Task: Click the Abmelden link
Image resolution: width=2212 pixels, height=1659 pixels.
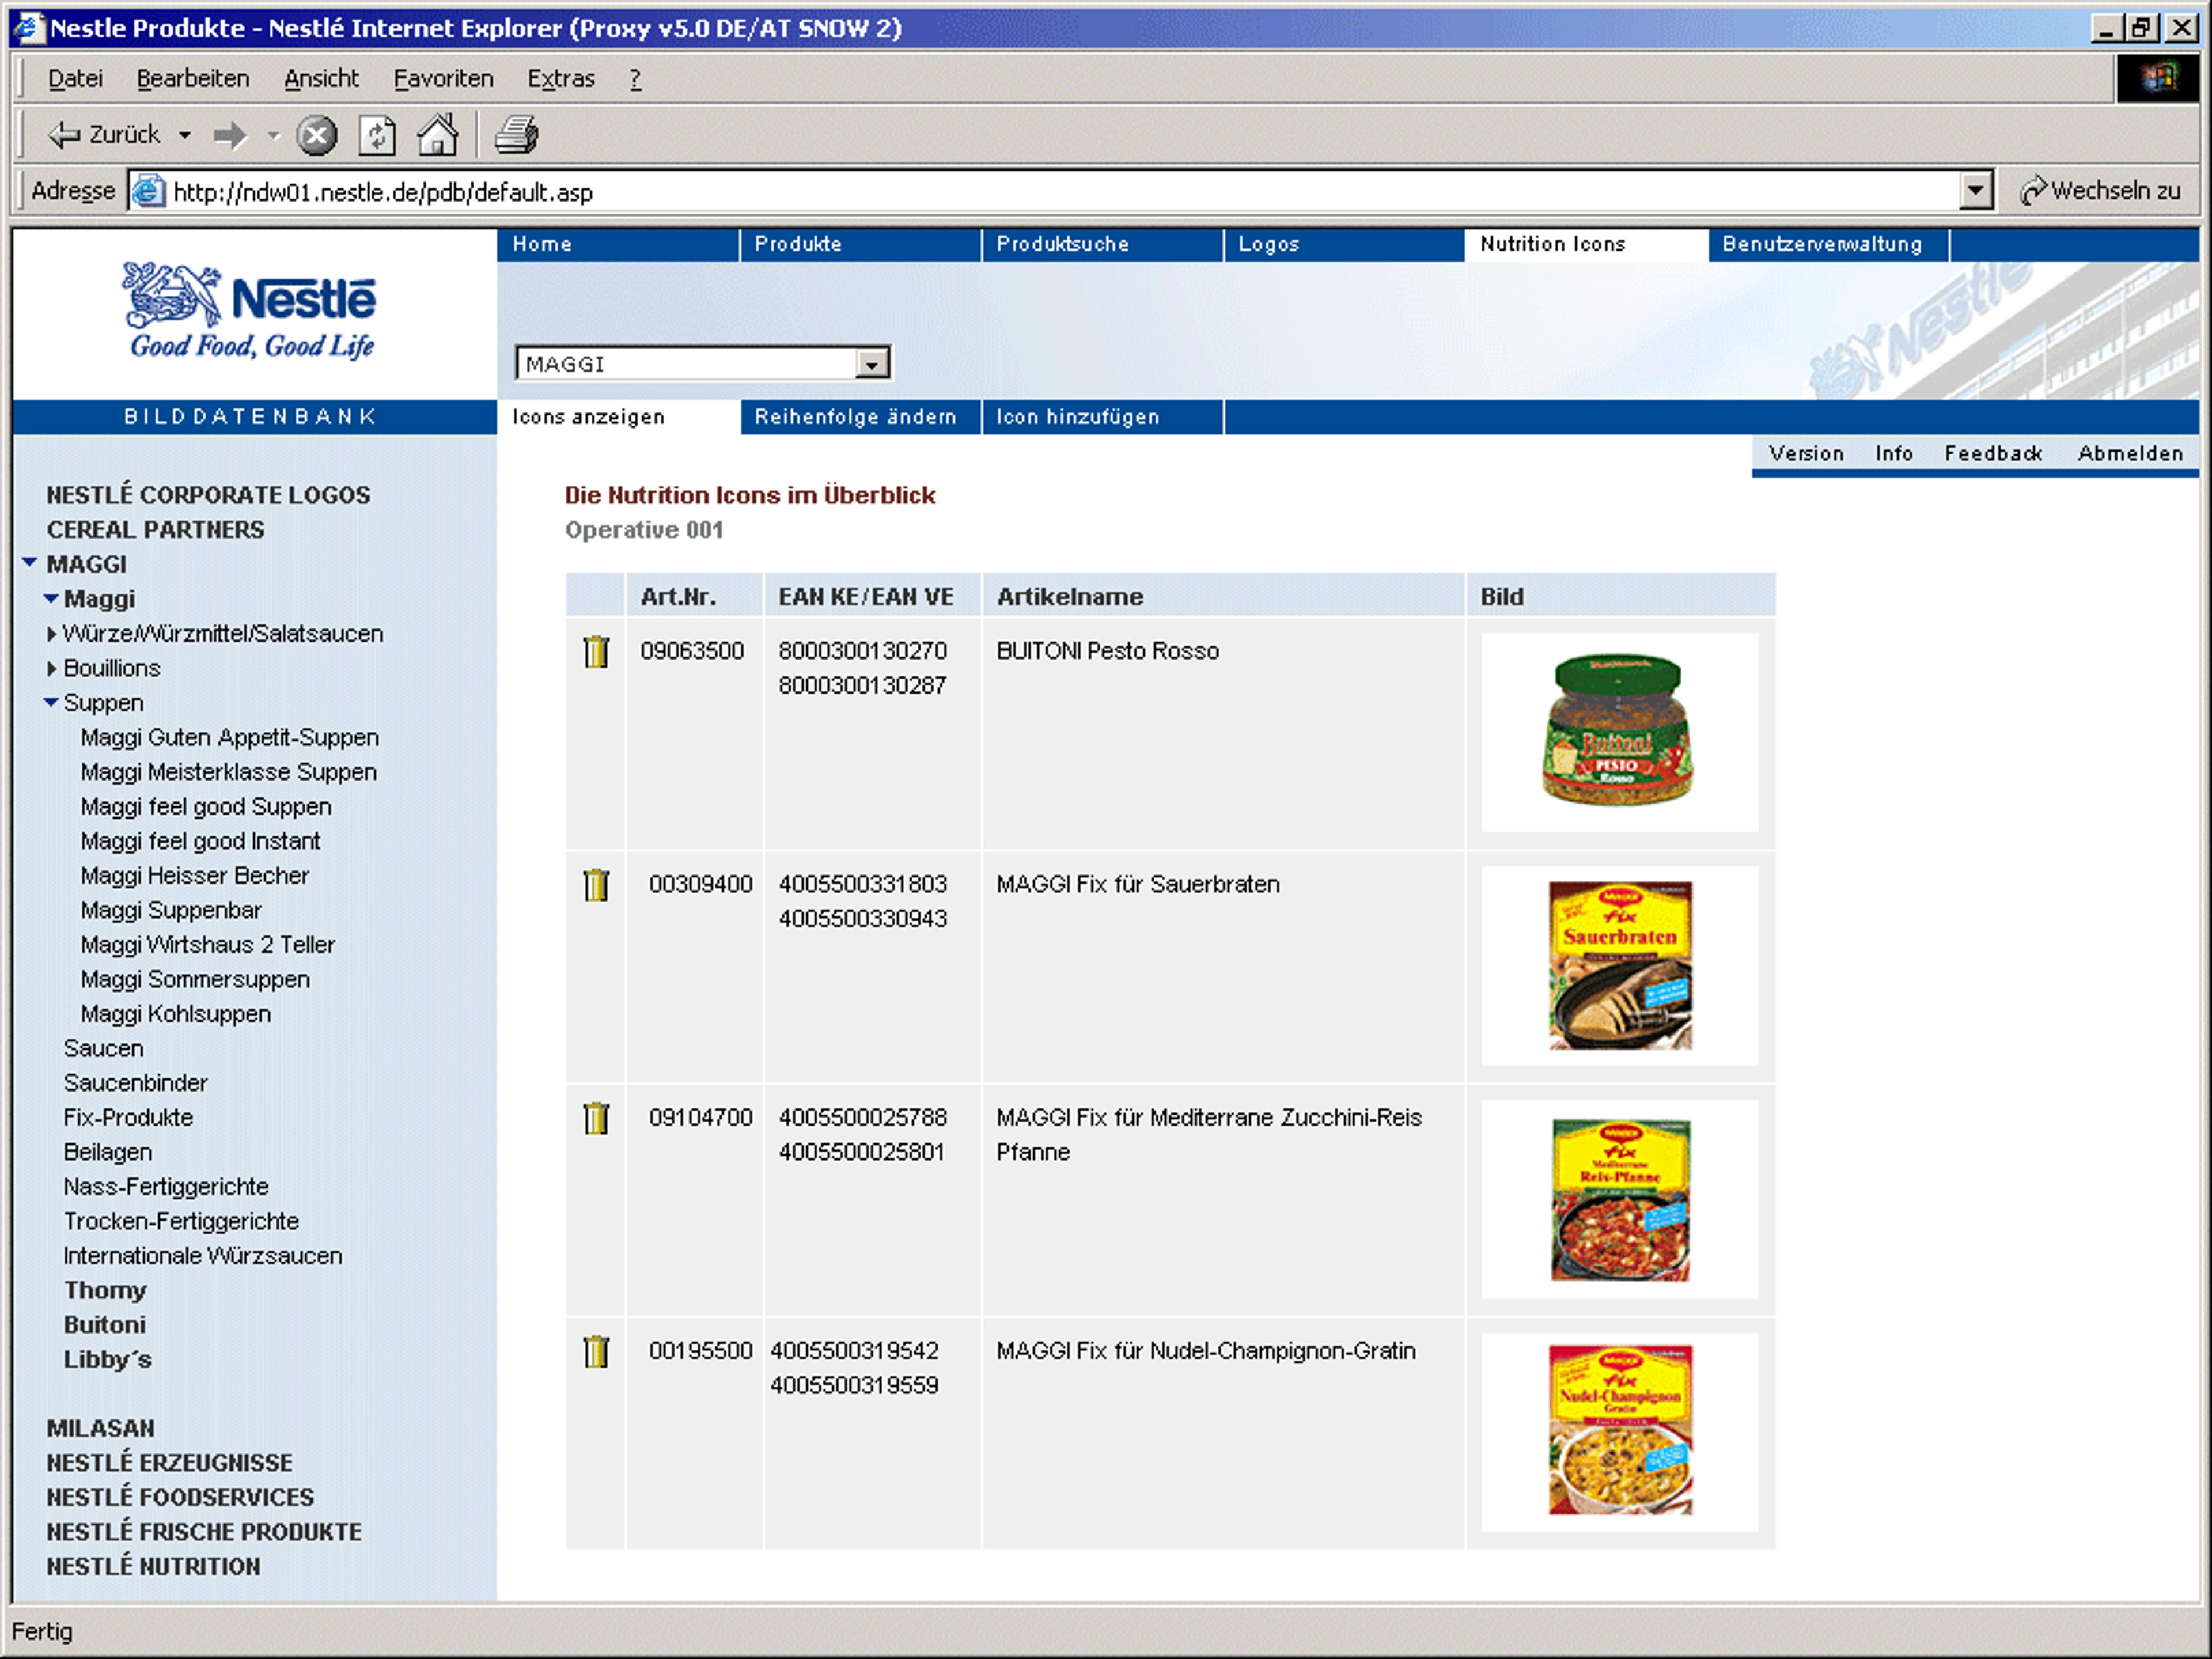Action: 2130,453
